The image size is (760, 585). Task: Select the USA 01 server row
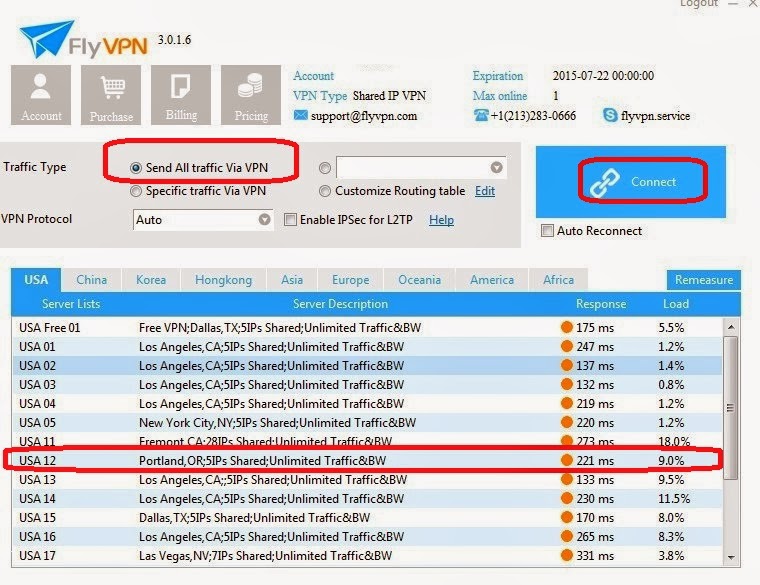pyautogui.click(x=367, y=347)
